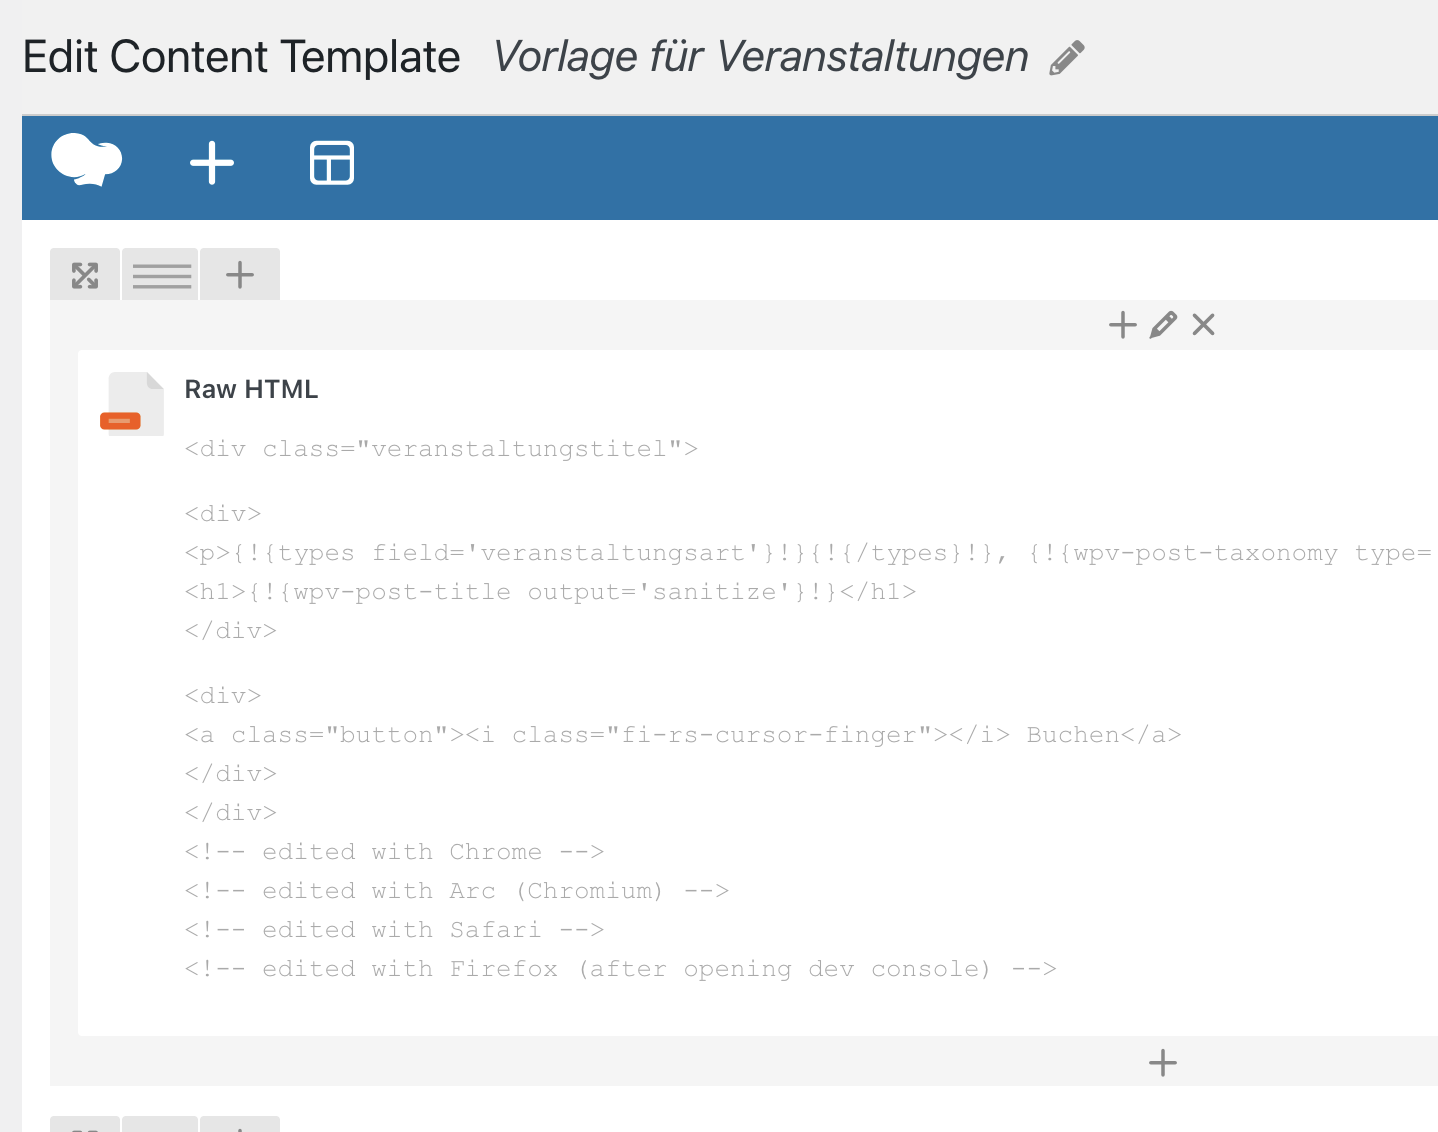This screenshot has height=1132, width=1438.
Task: Delete the column with the X icon
Action: tap(1204, 325)
